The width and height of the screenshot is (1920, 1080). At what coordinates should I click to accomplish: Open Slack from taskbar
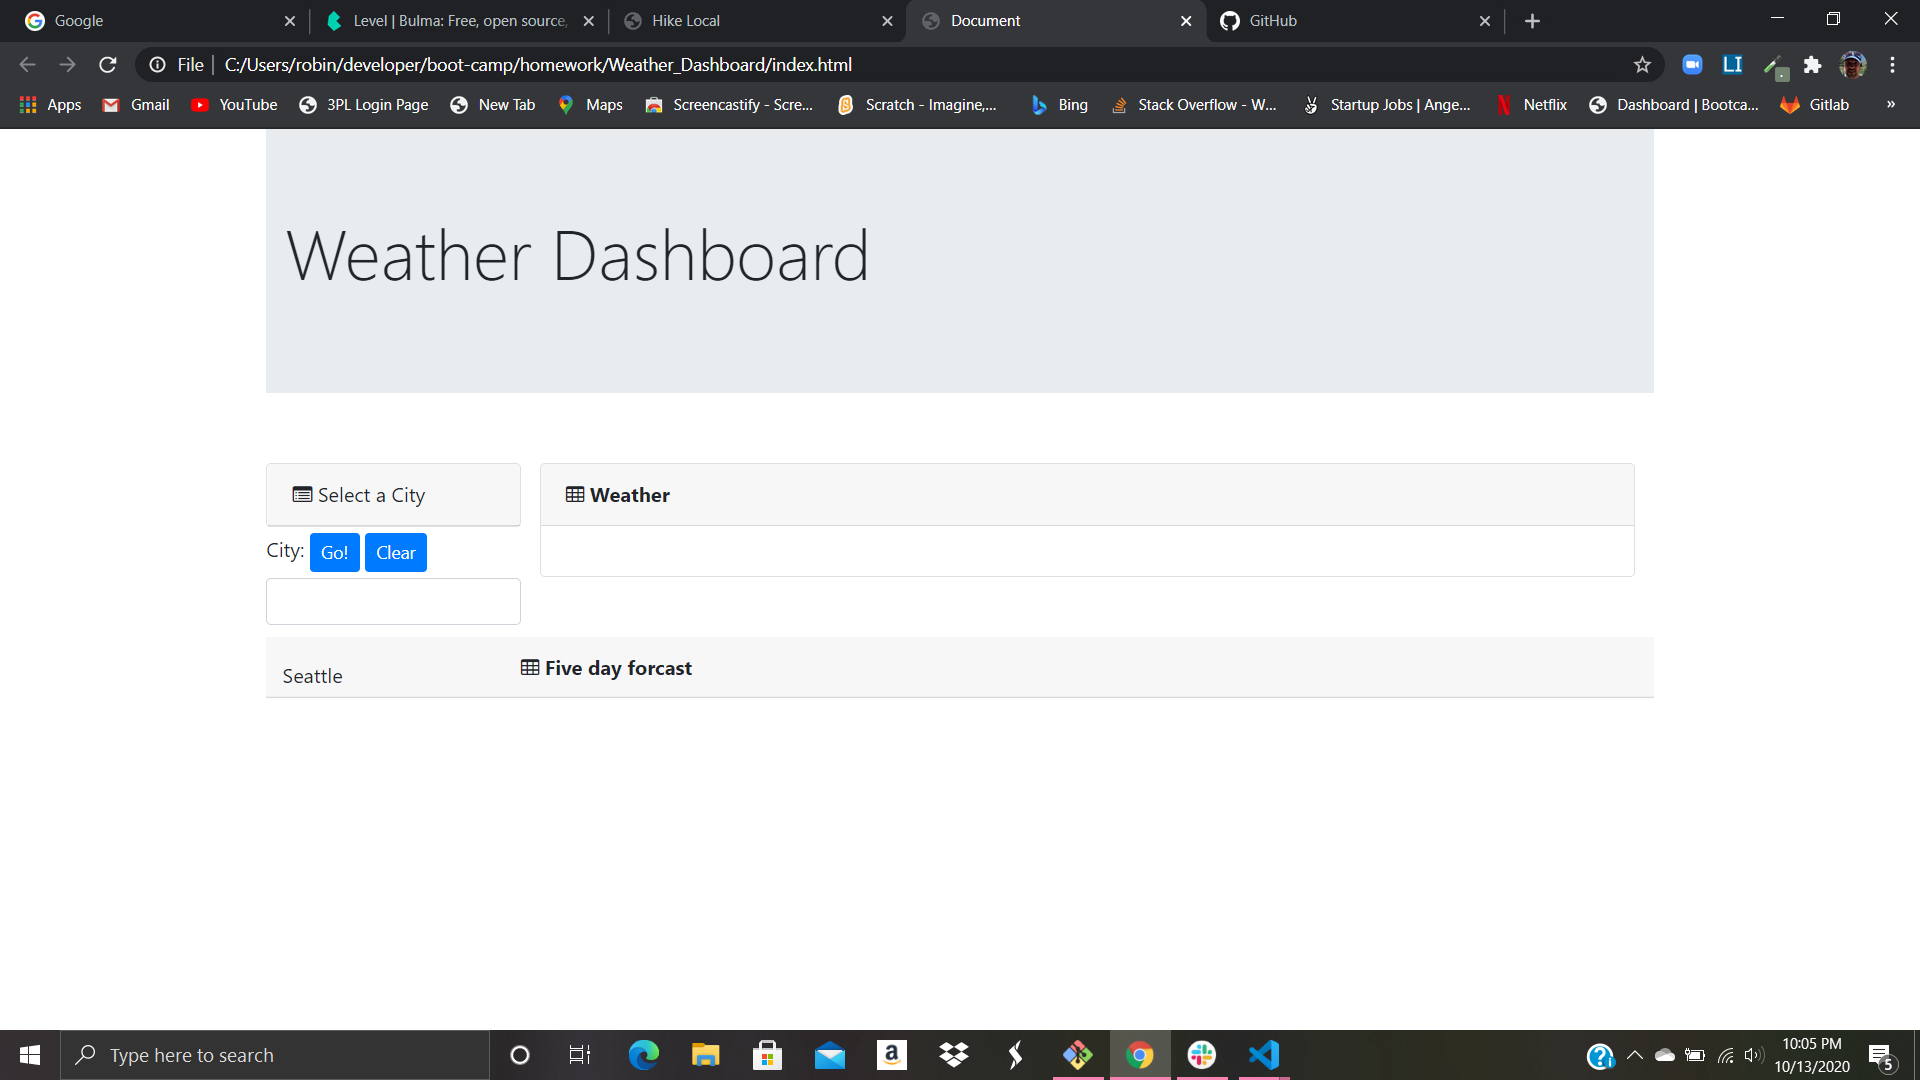pyautogui.click(x=1202, y=1055)
